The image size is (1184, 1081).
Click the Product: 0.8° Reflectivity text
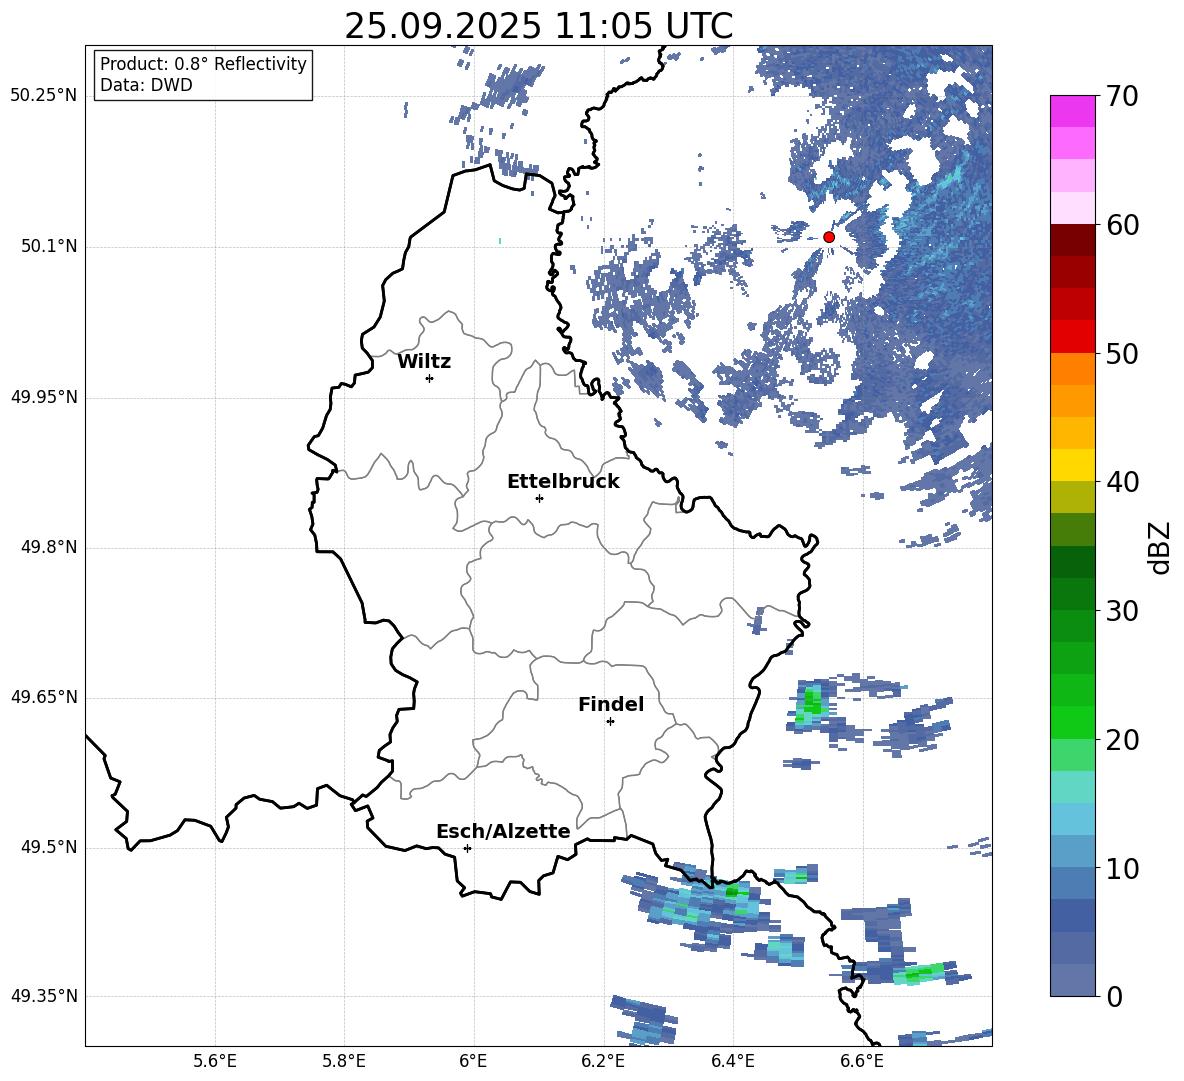(x=203, y=64)
